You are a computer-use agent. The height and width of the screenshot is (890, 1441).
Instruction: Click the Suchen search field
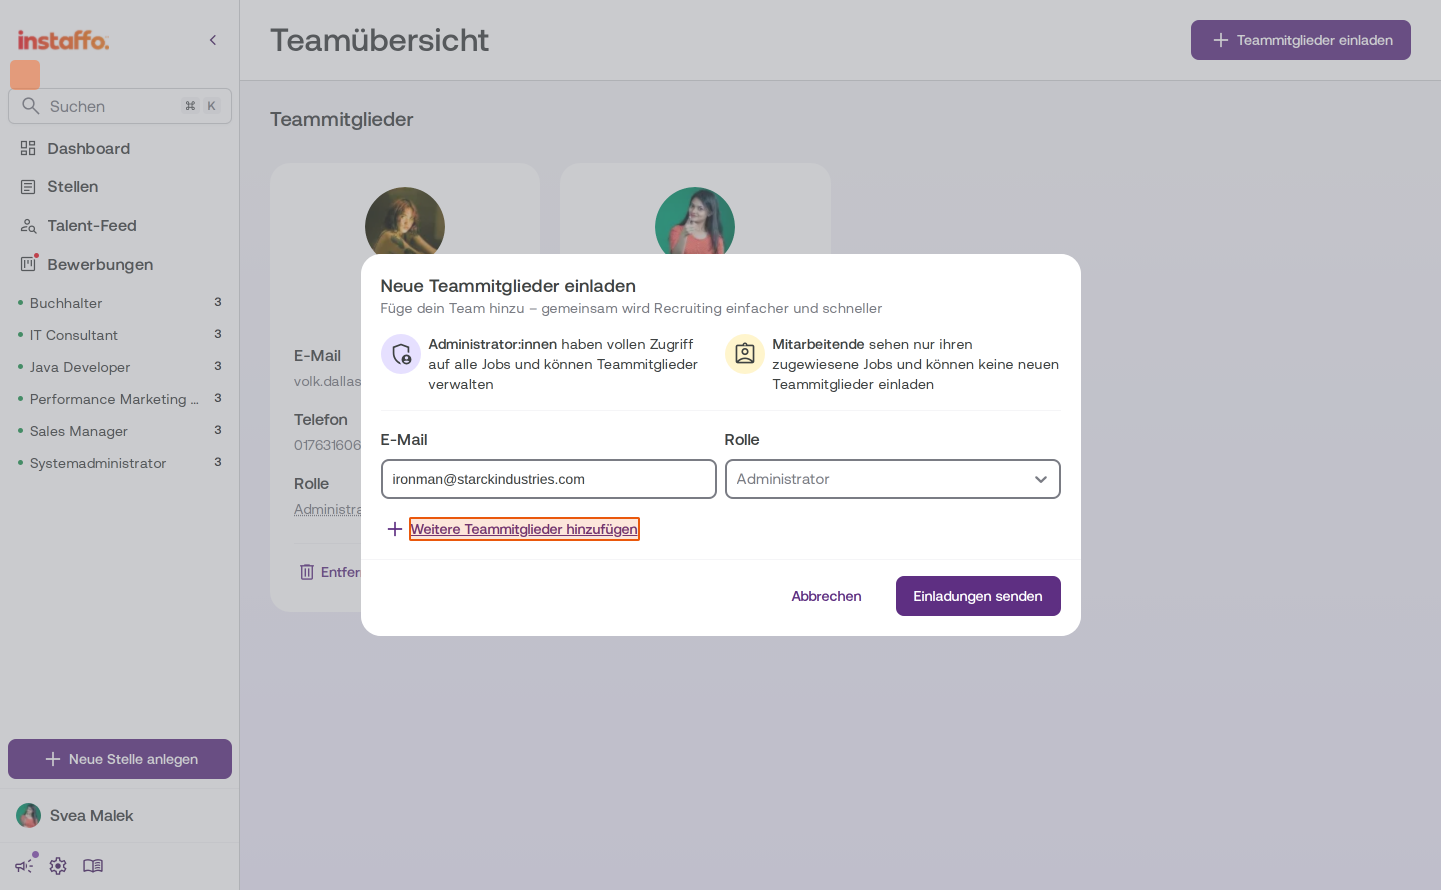coord(120,106)
